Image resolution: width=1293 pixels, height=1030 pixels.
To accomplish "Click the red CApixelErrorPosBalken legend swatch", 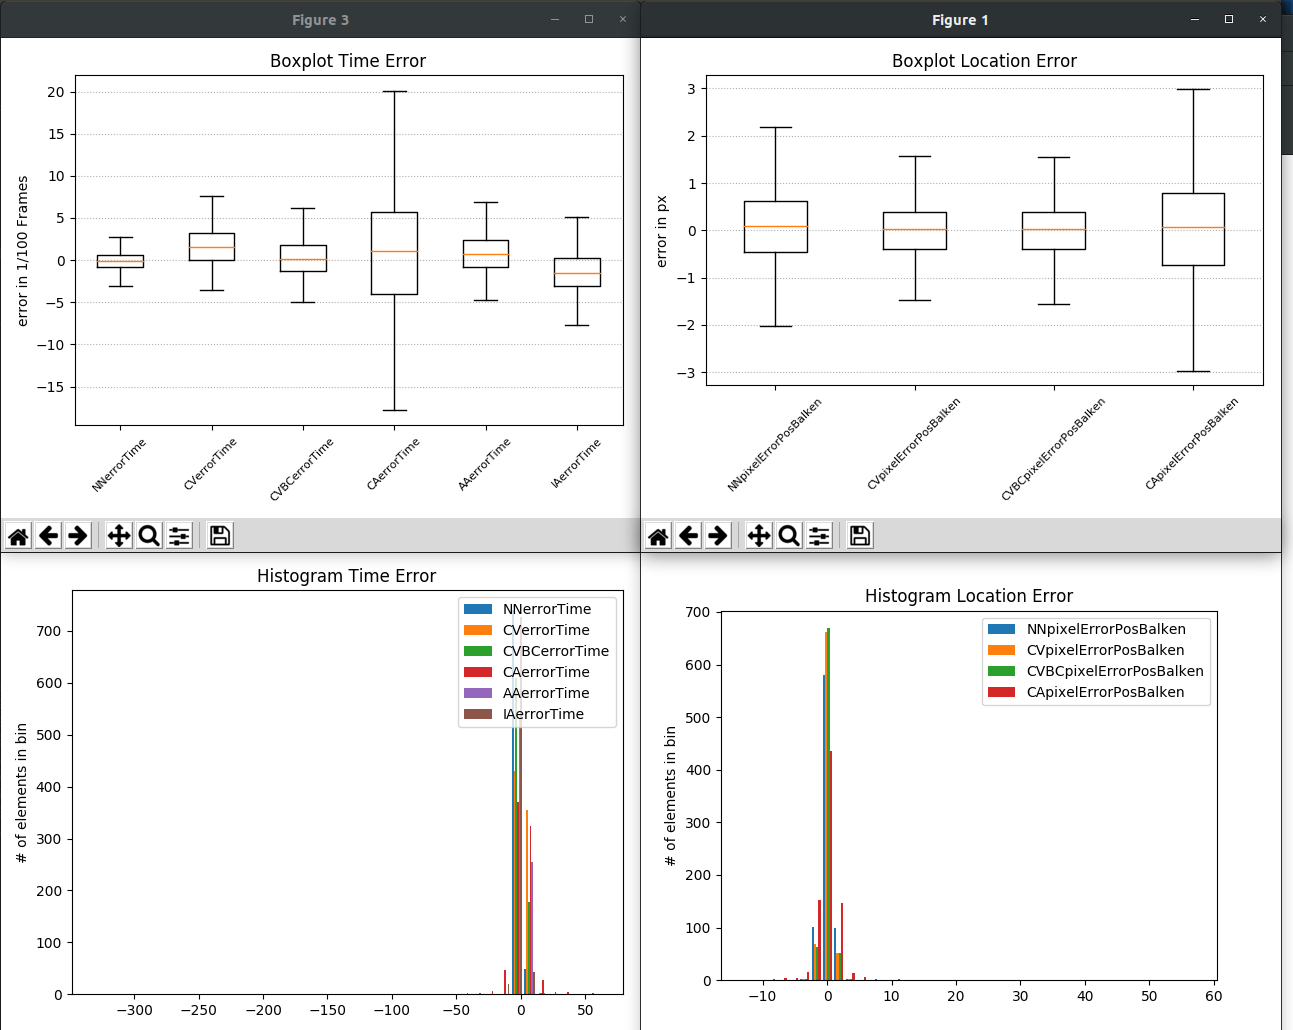I will 1002,692.
